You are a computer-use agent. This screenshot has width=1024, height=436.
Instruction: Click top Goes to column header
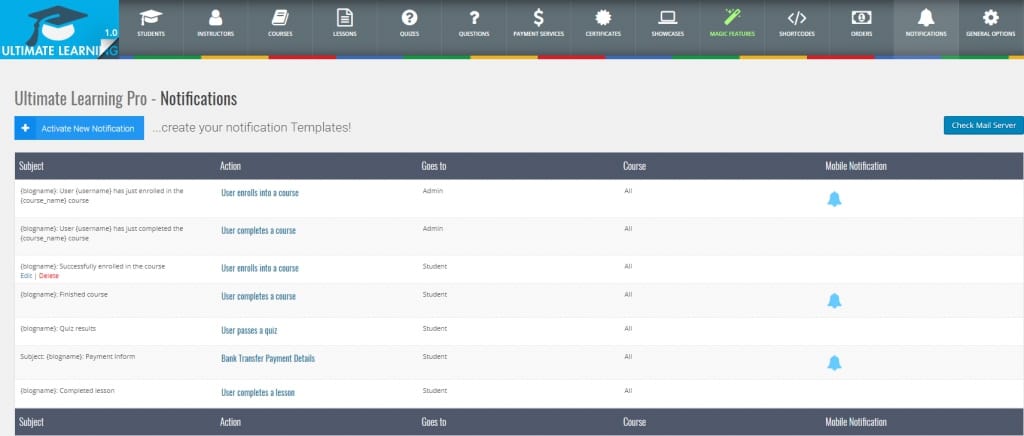tap(434, 166)
